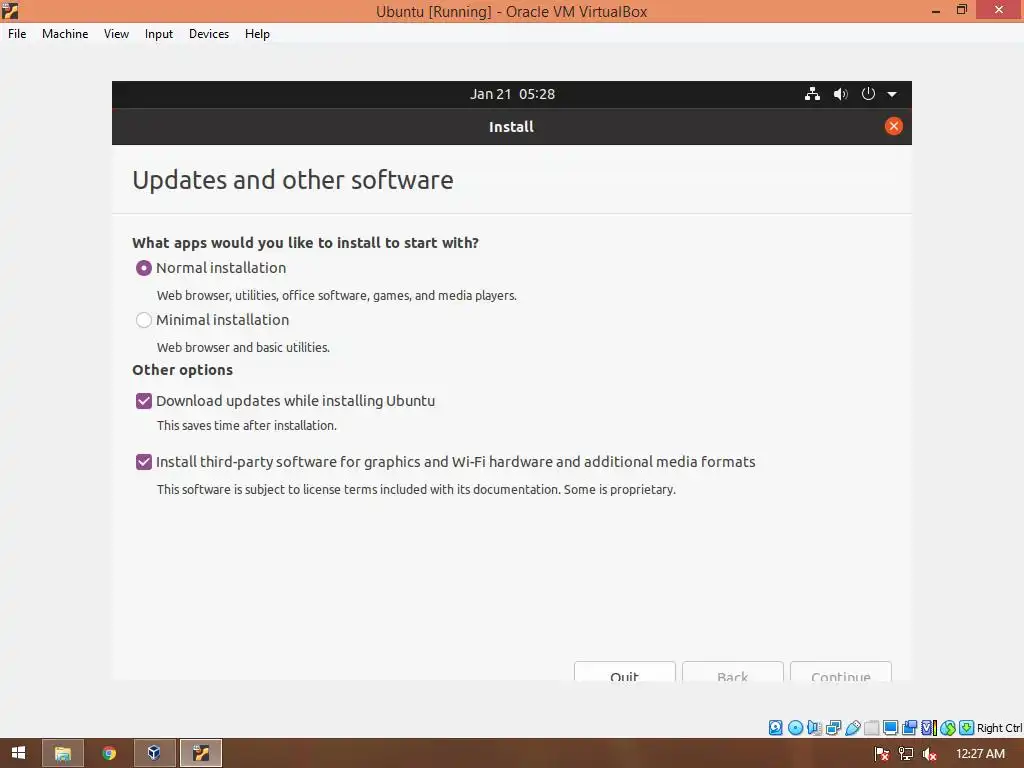Click the Right Ctrl host key label

click(999, 728)
